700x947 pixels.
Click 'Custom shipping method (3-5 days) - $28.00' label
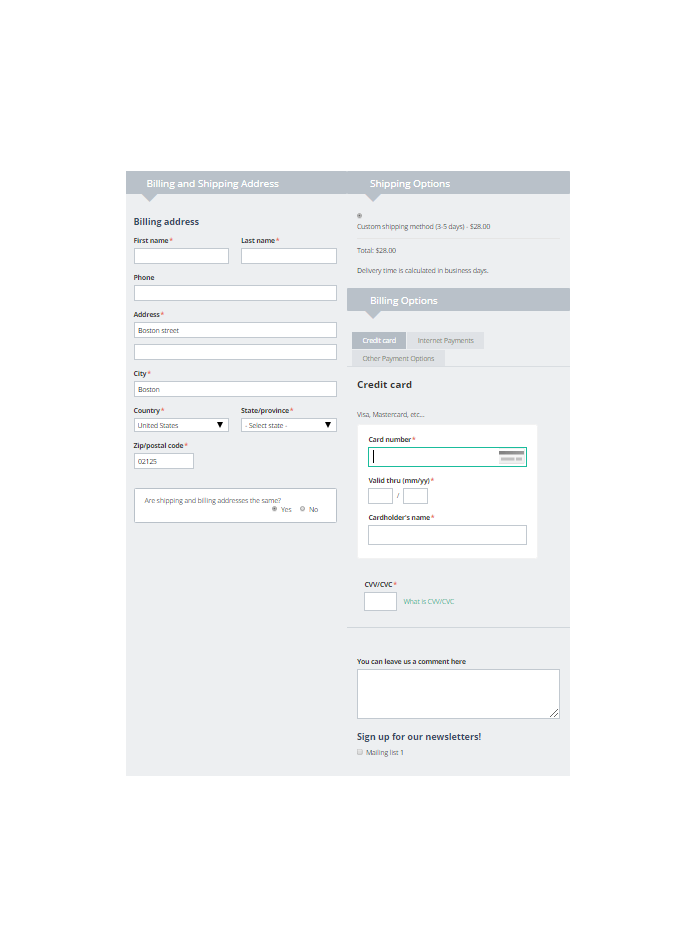(x=423, y=226)
